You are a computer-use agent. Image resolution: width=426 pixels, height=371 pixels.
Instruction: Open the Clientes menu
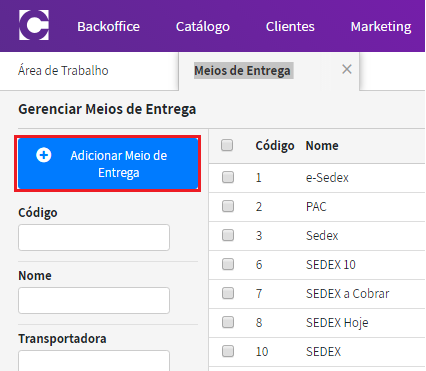coord(290,26)
